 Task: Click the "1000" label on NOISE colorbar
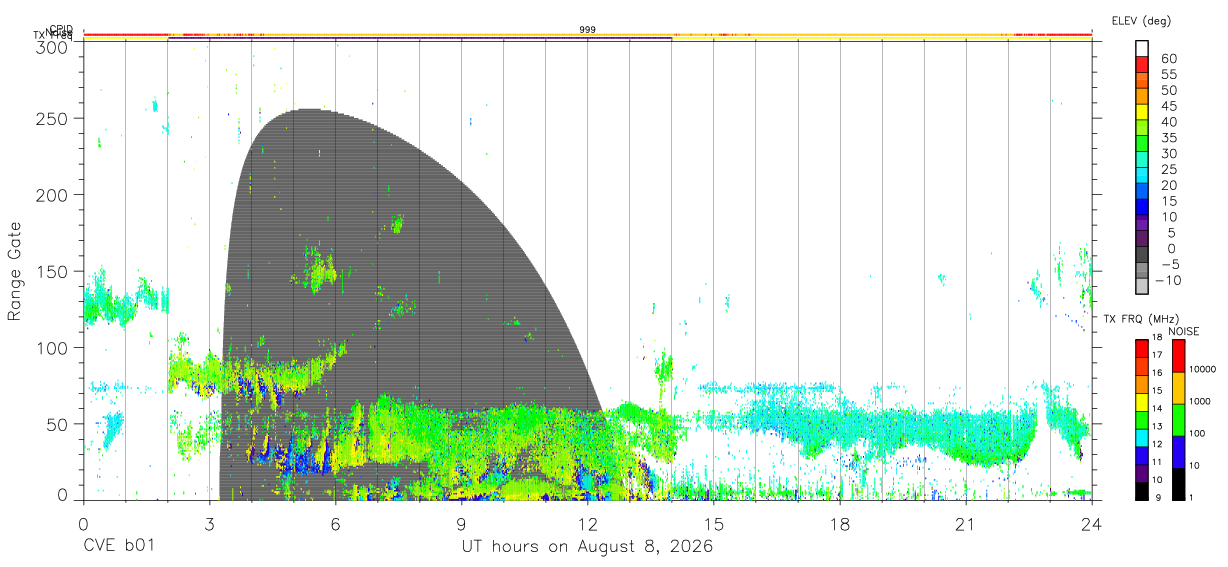[x=1202, y=401]
